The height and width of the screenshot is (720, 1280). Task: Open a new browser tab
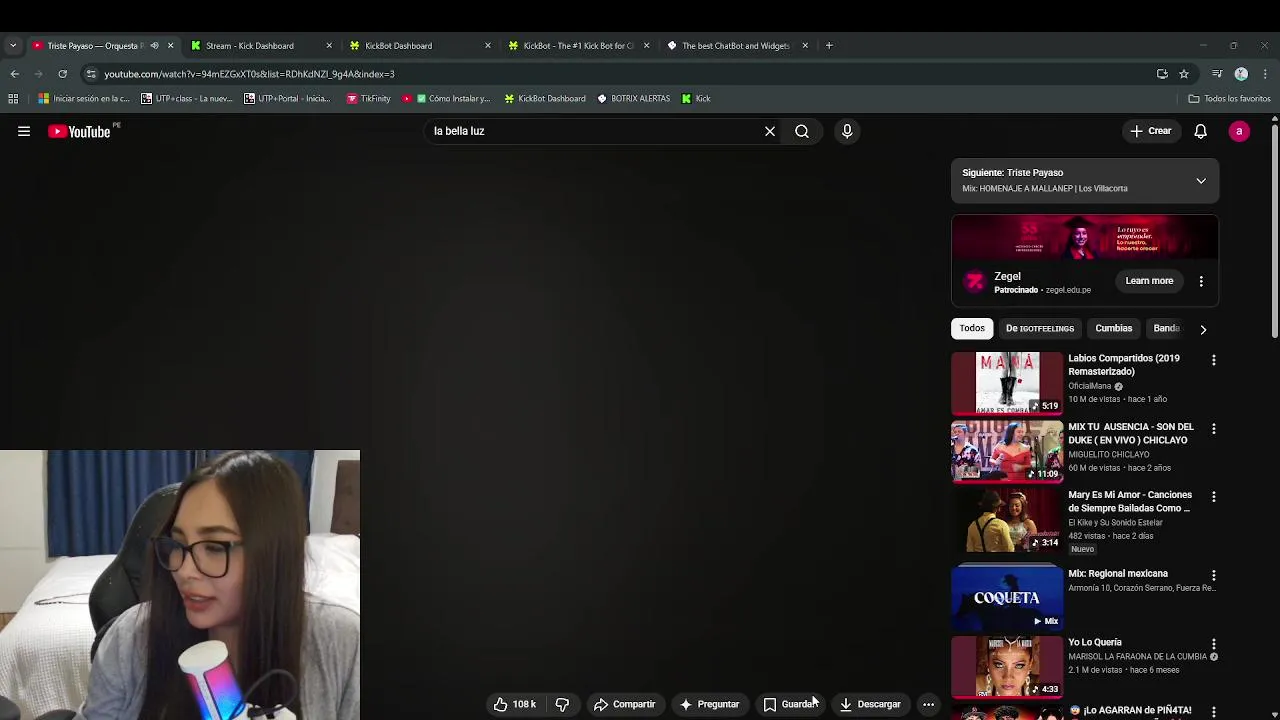pos(829,45)
